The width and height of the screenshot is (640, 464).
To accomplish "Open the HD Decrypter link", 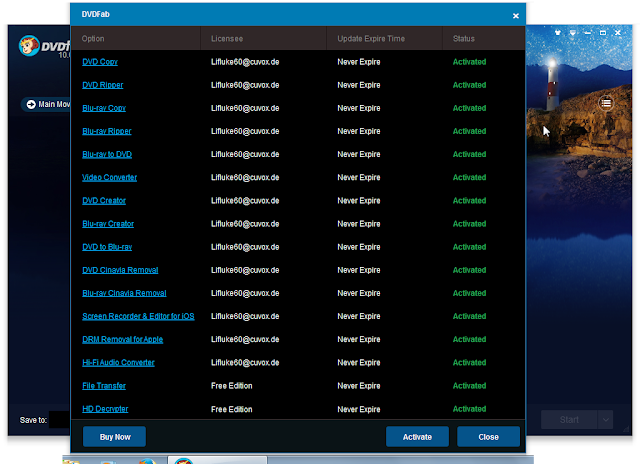I will tap(105, 409).
